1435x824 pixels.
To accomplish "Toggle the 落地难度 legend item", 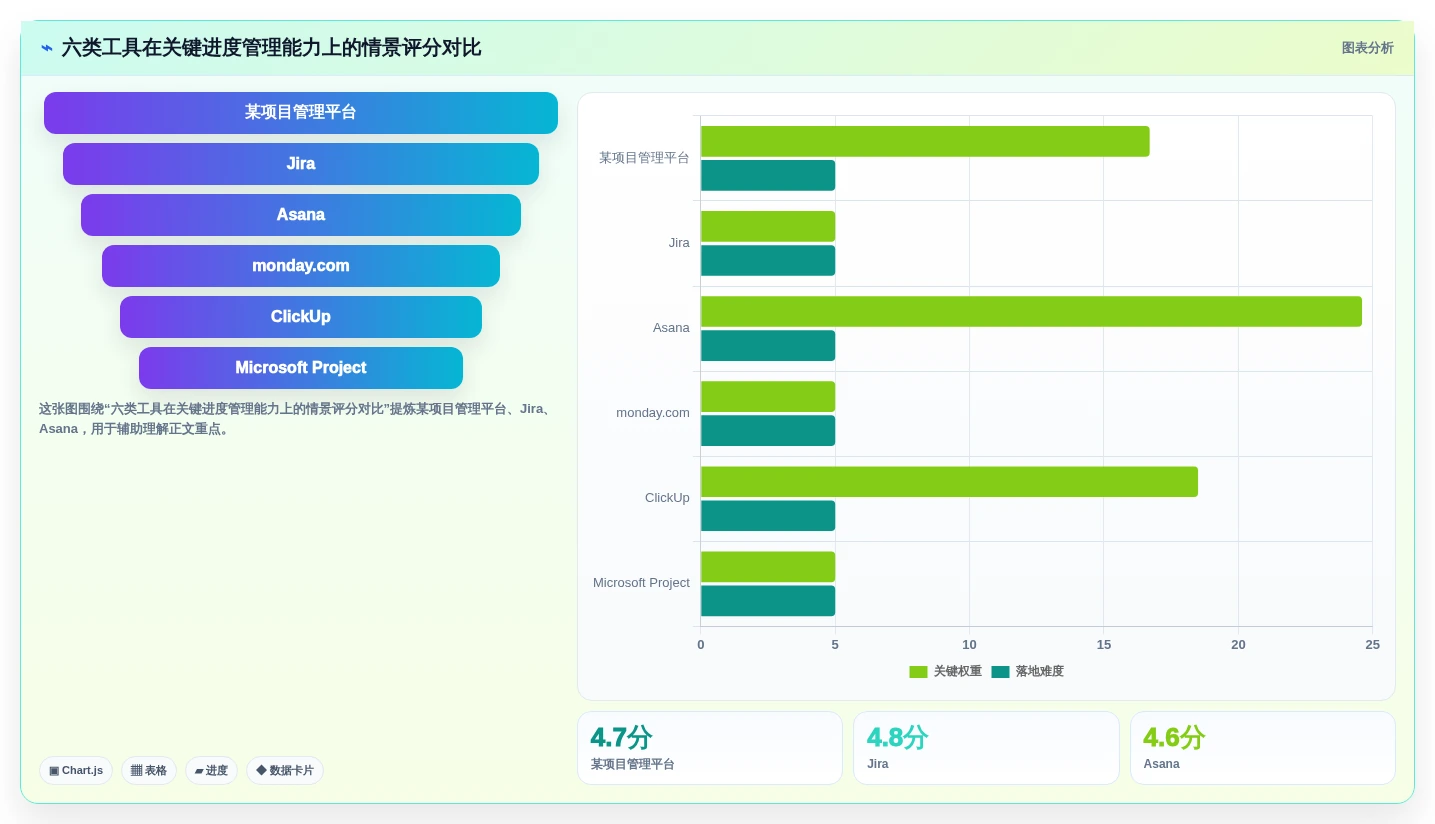I will tap(1027, 672).
